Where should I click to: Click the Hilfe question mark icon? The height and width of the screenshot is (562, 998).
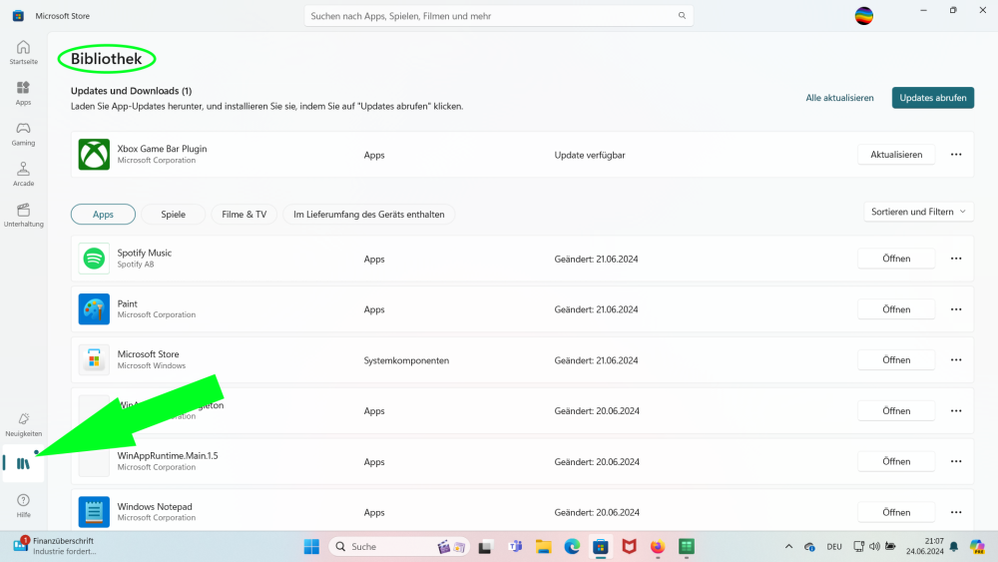coord(23,504)
